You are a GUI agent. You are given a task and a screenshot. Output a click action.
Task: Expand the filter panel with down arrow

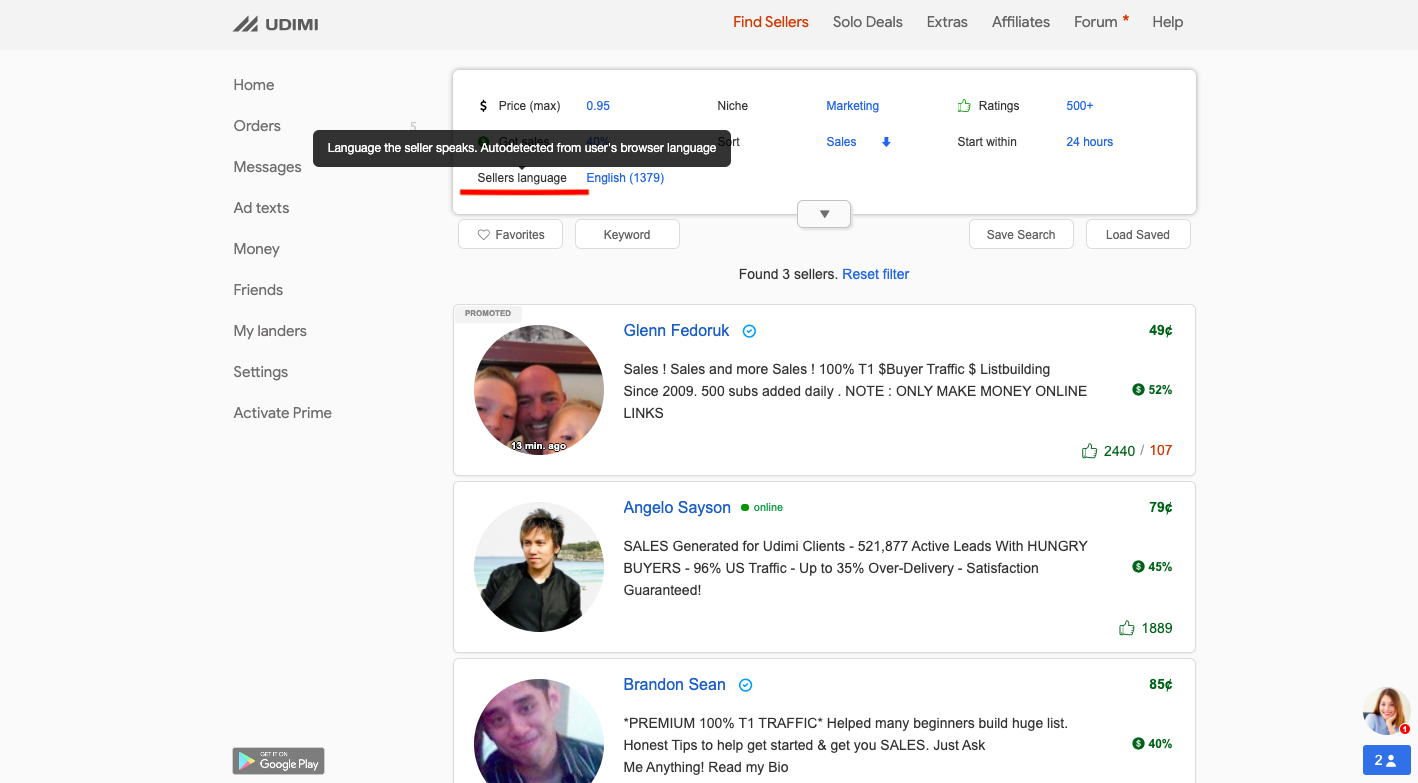click(824, 214)
